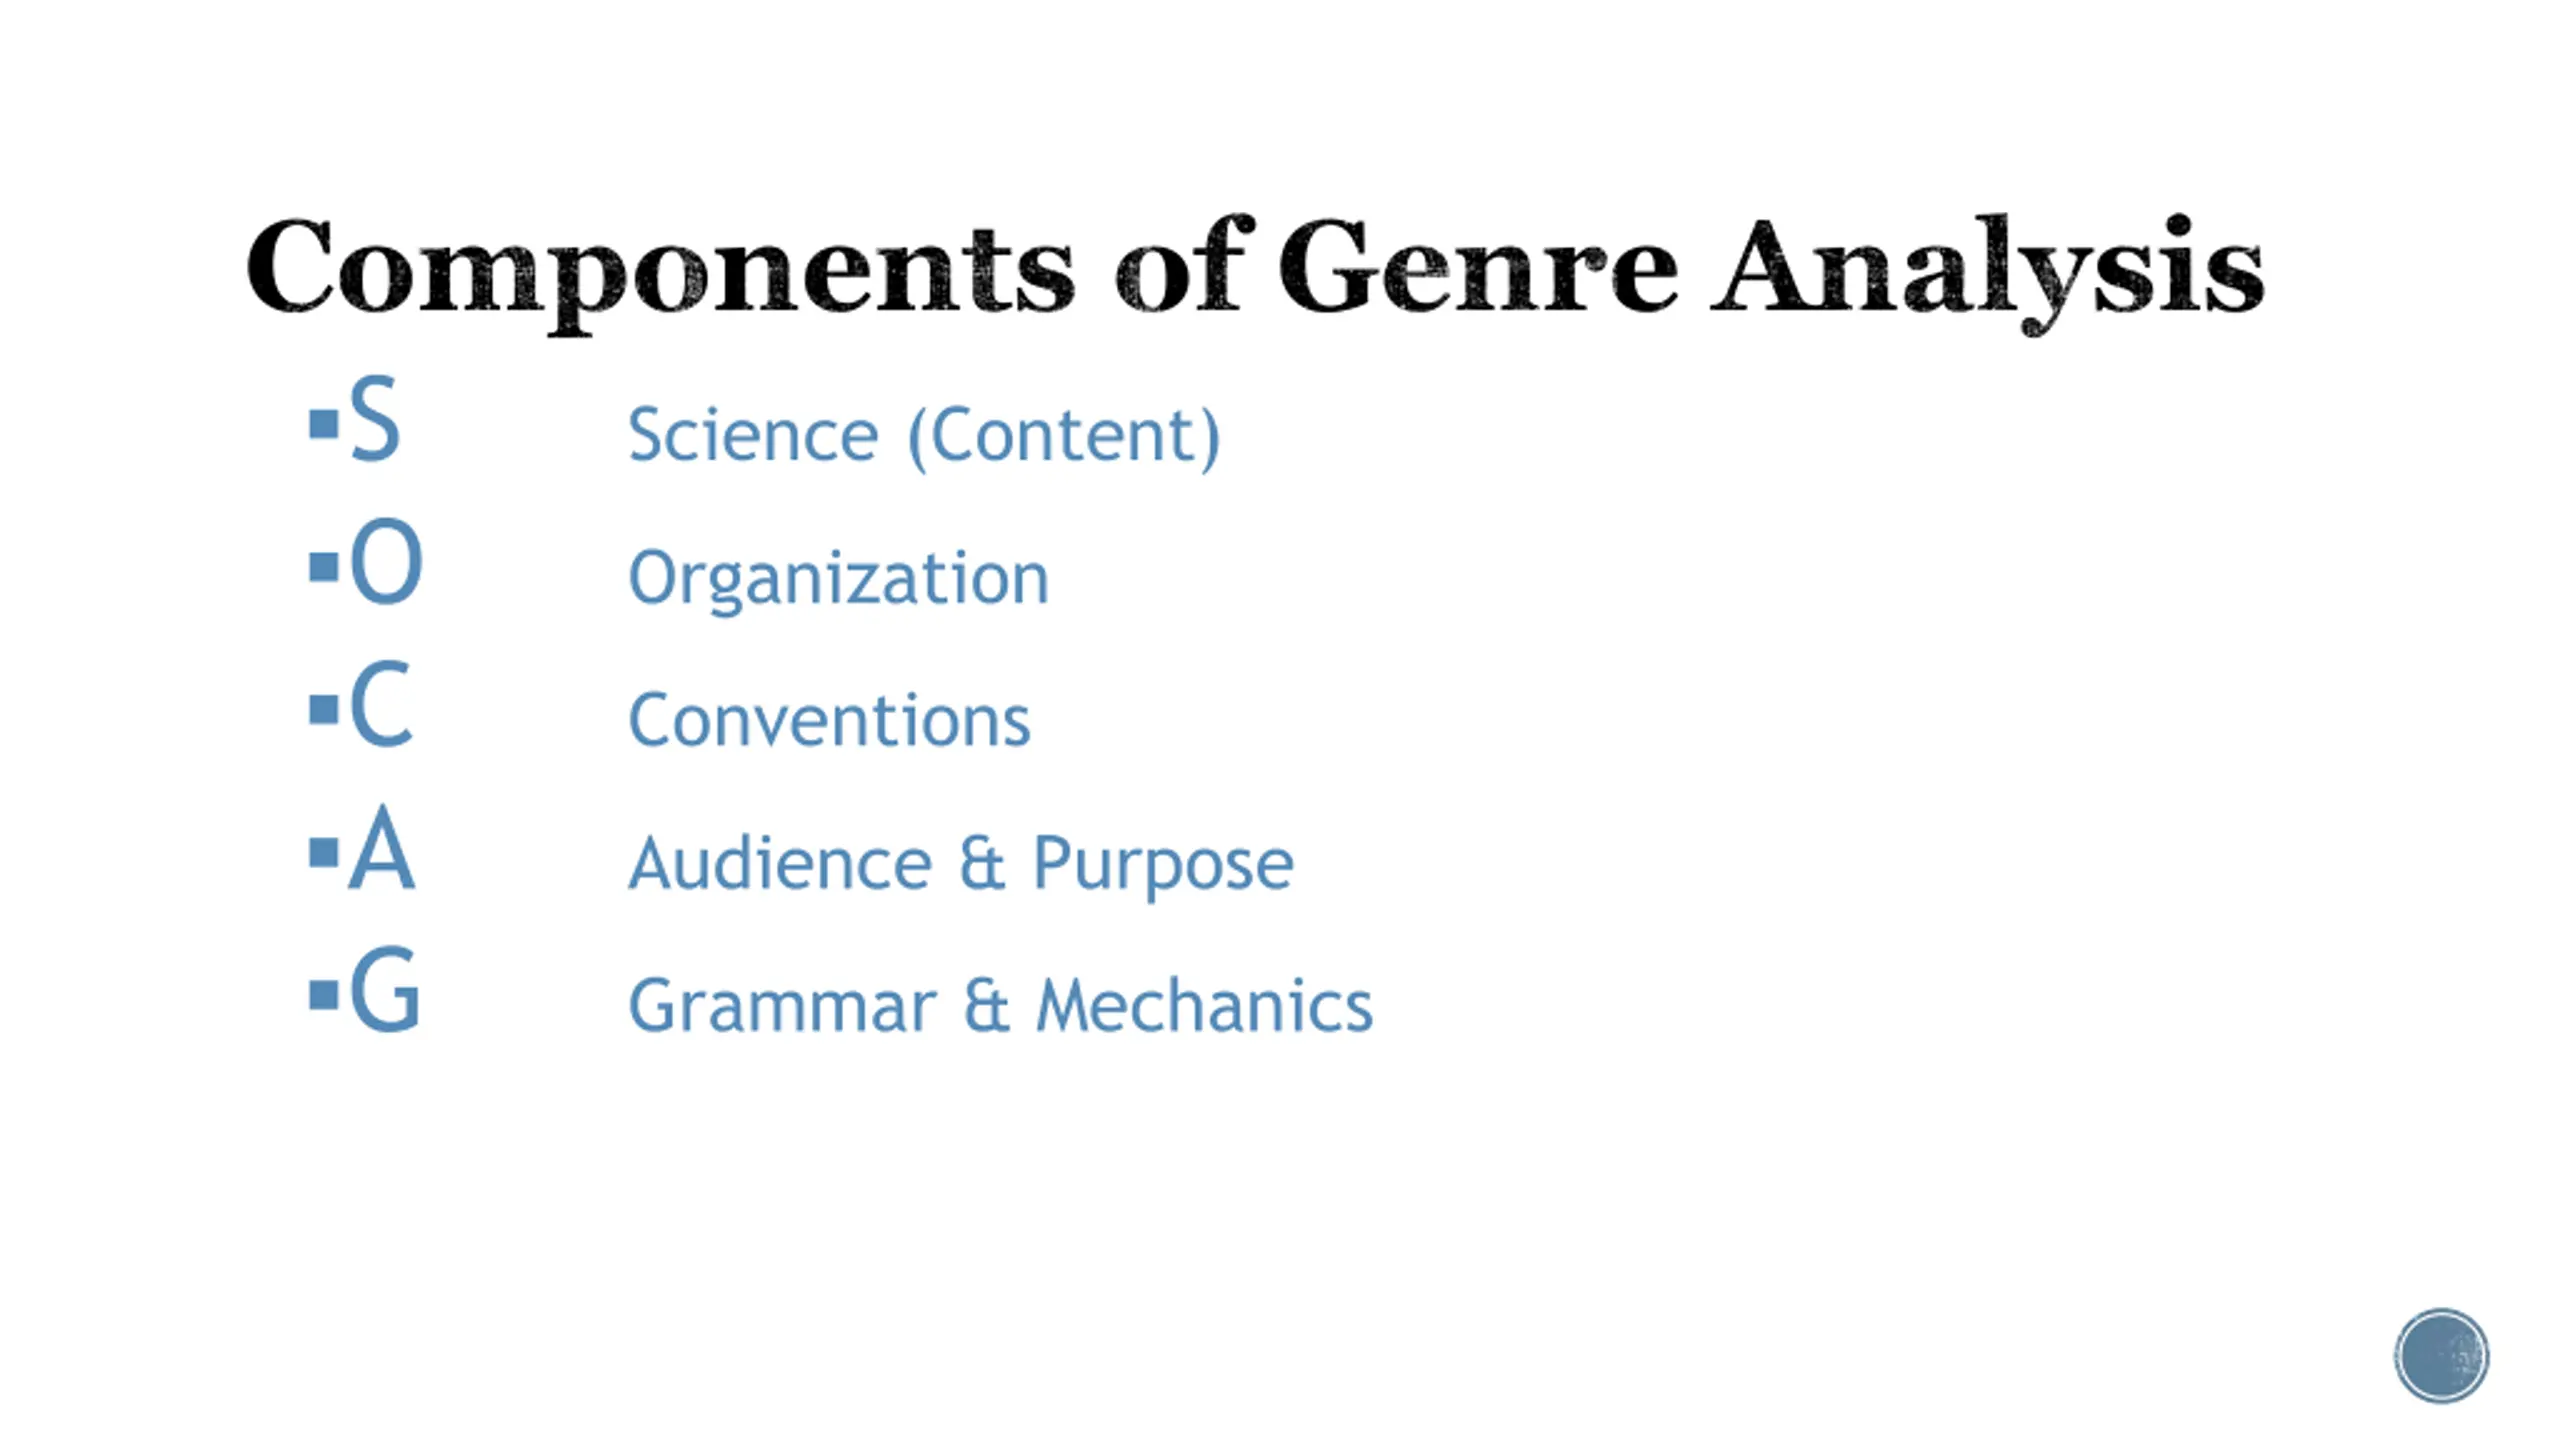Select the large letter G
Screen dimensions: 2560x1440
[x=385, y=990]
